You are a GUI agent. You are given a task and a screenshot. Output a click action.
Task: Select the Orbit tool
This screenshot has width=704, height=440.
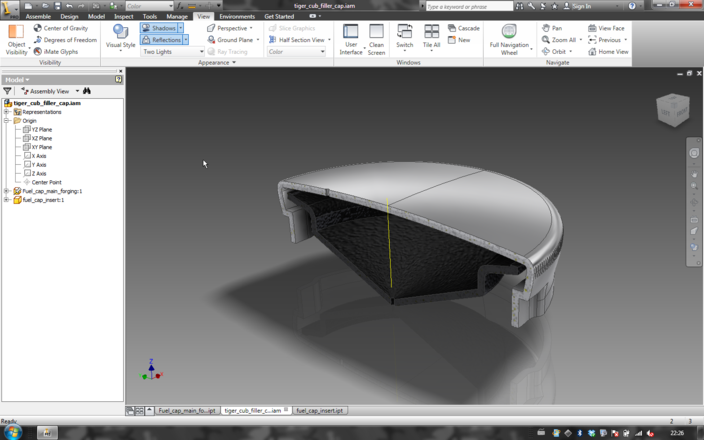click(x=554, y=52)
